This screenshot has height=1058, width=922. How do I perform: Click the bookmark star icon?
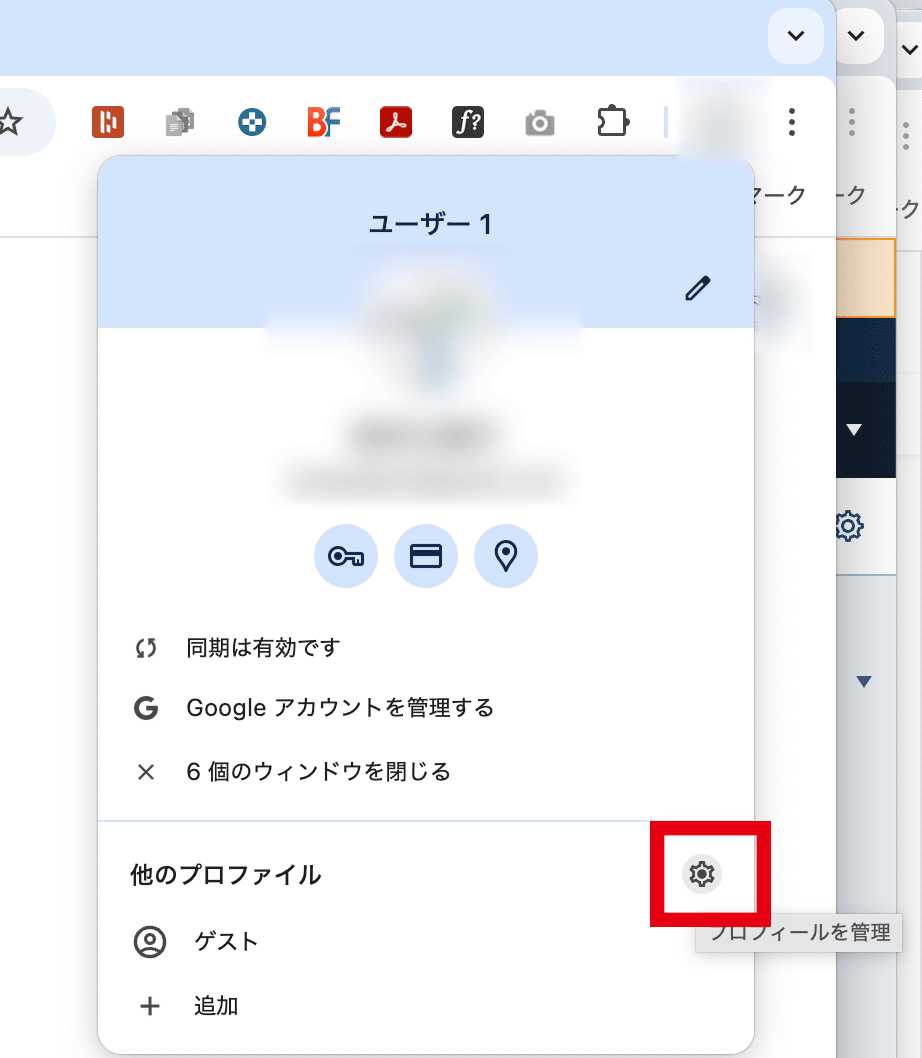point(9,122)
